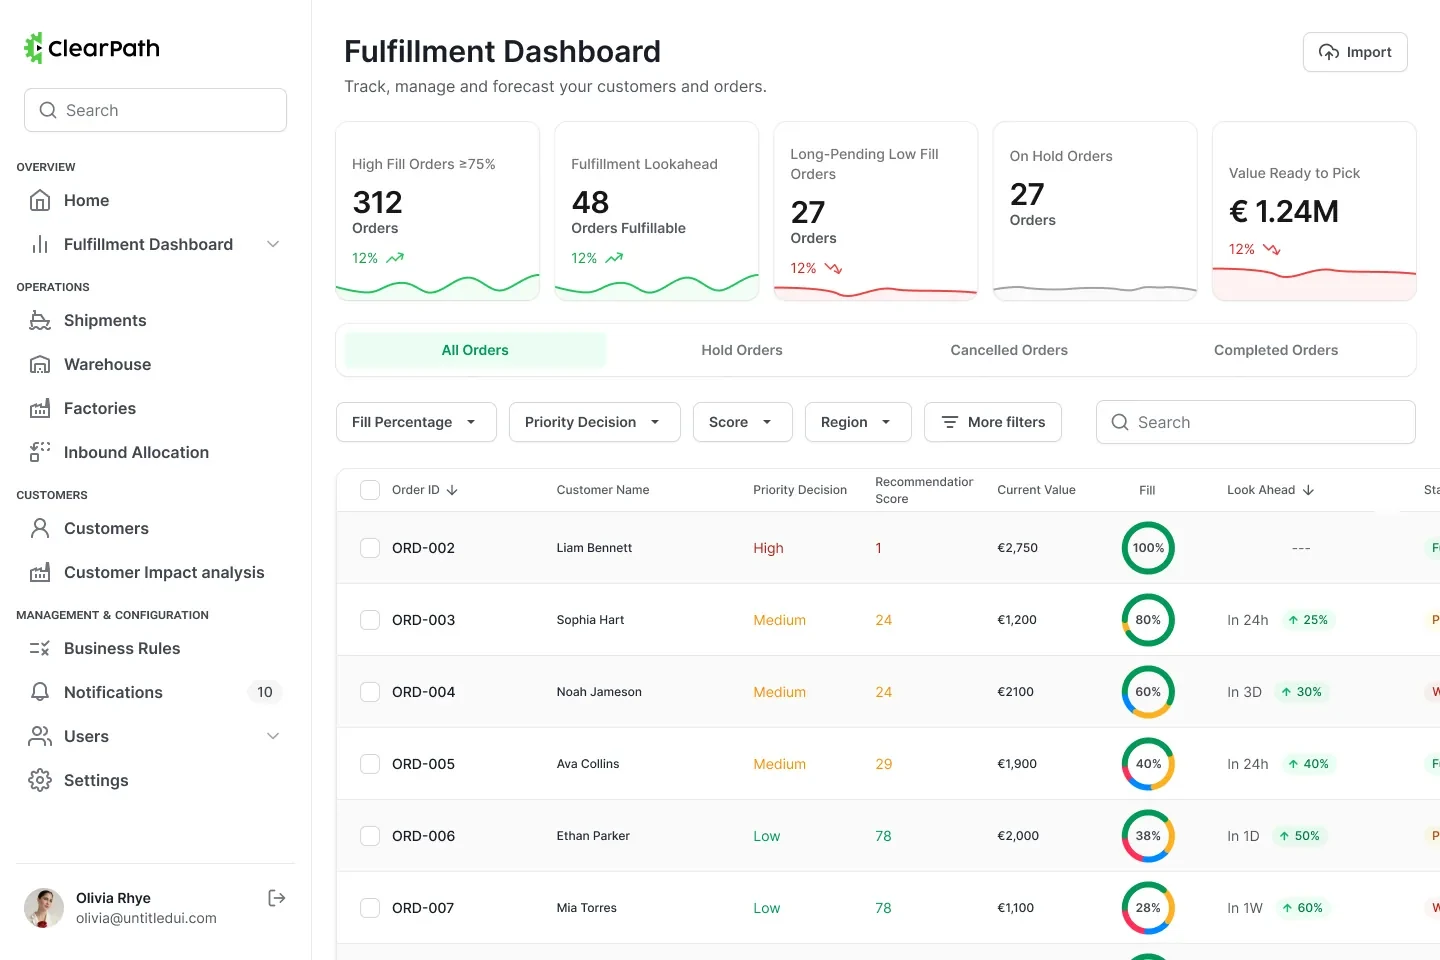
Task: Toggle the select-all checkbox in table header
Action: (x=370, y=490)
